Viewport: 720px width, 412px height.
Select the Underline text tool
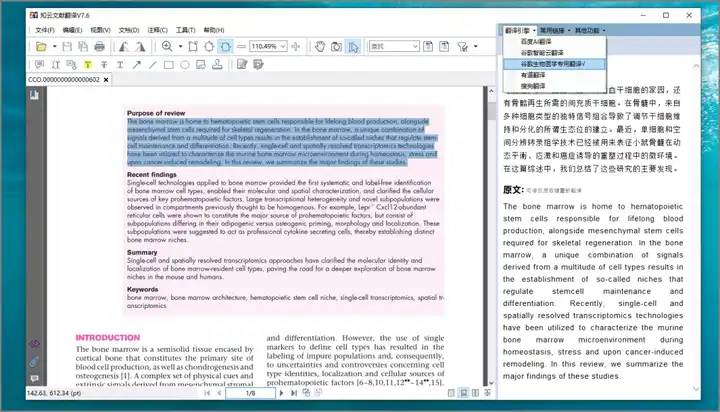tap(120, 65)
